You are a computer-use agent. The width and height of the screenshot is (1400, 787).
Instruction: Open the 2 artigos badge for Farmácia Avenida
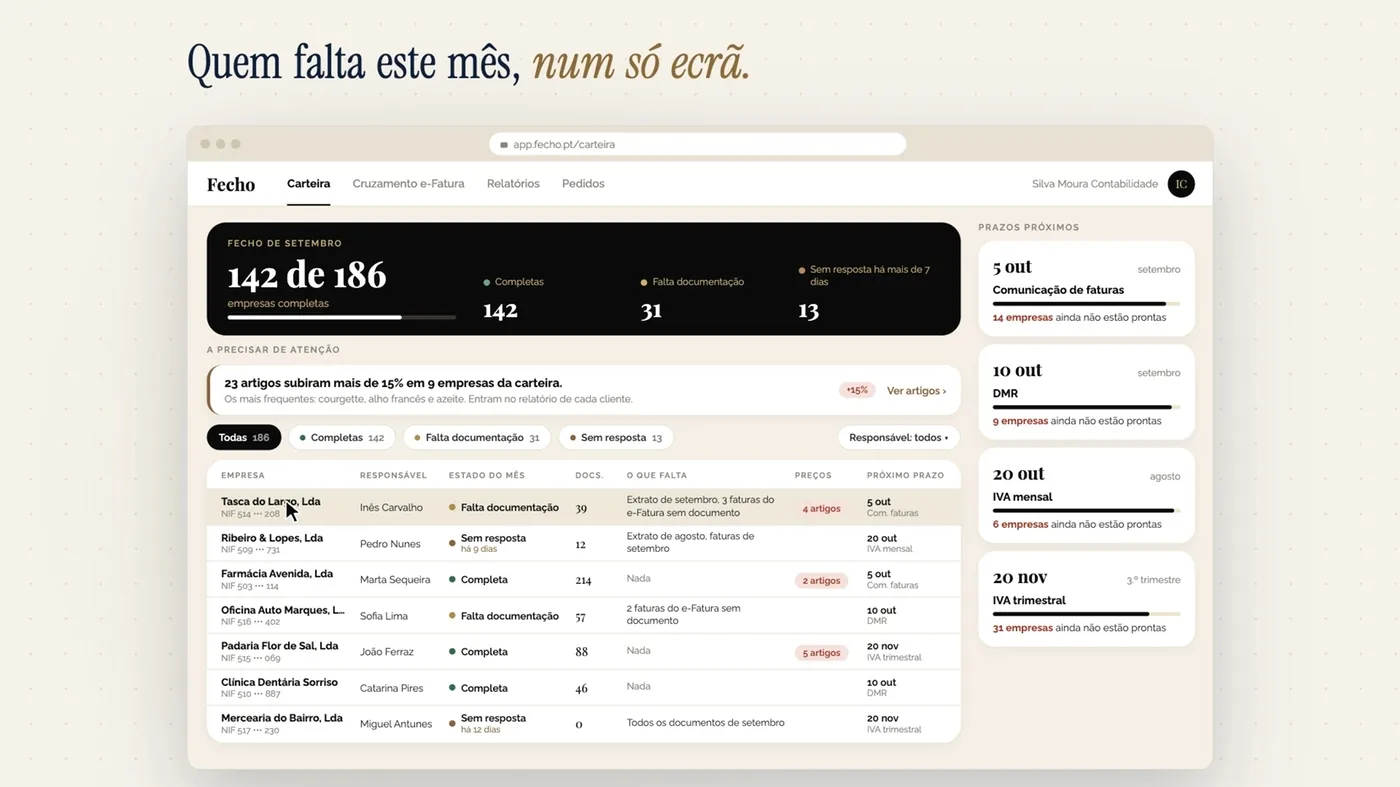[821, 581]
